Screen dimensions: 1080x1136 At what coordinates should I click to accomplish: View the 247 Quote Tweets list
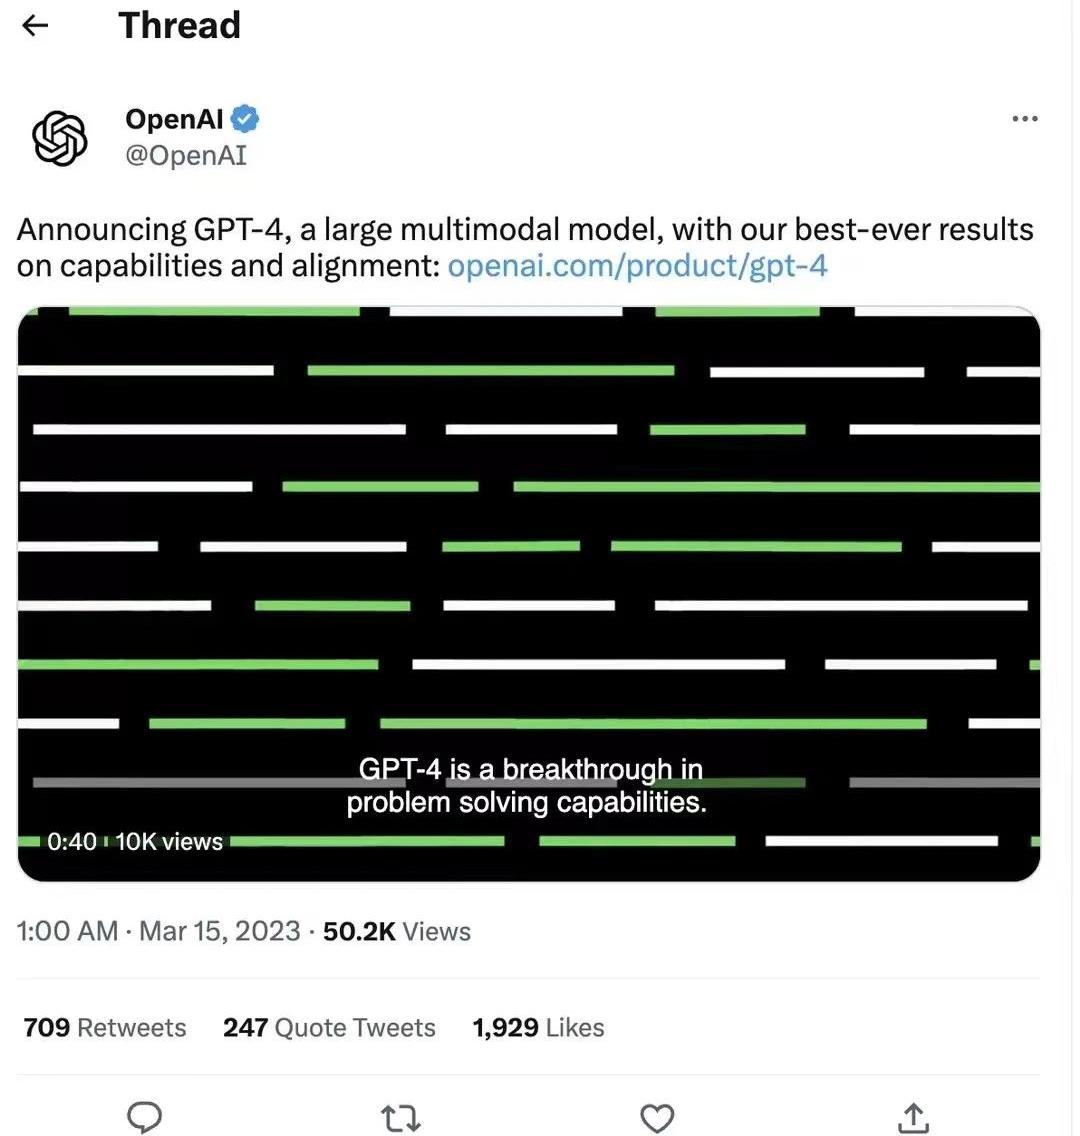pyautogui.click(x=329, y=1027)
